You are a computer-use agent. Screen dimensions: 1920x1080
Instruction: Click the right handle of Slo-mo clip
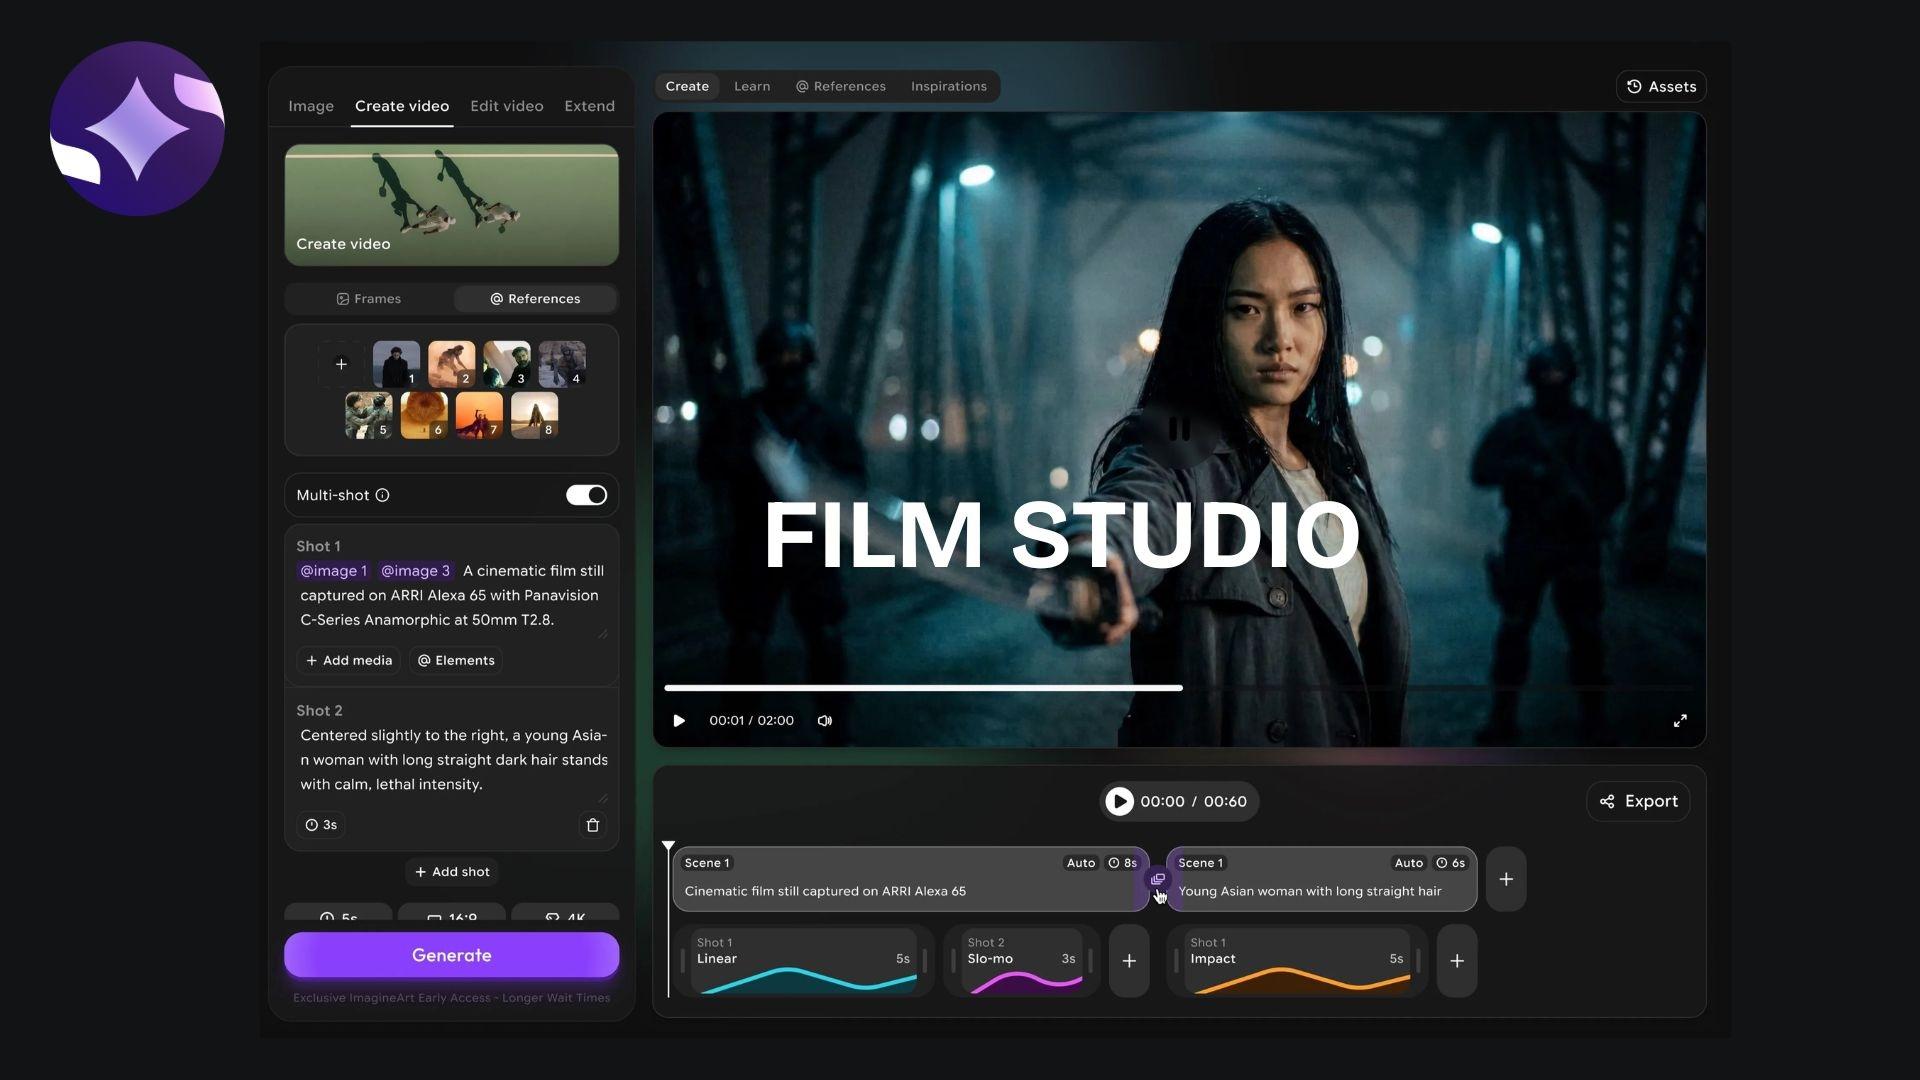[x=1090, y=961]
